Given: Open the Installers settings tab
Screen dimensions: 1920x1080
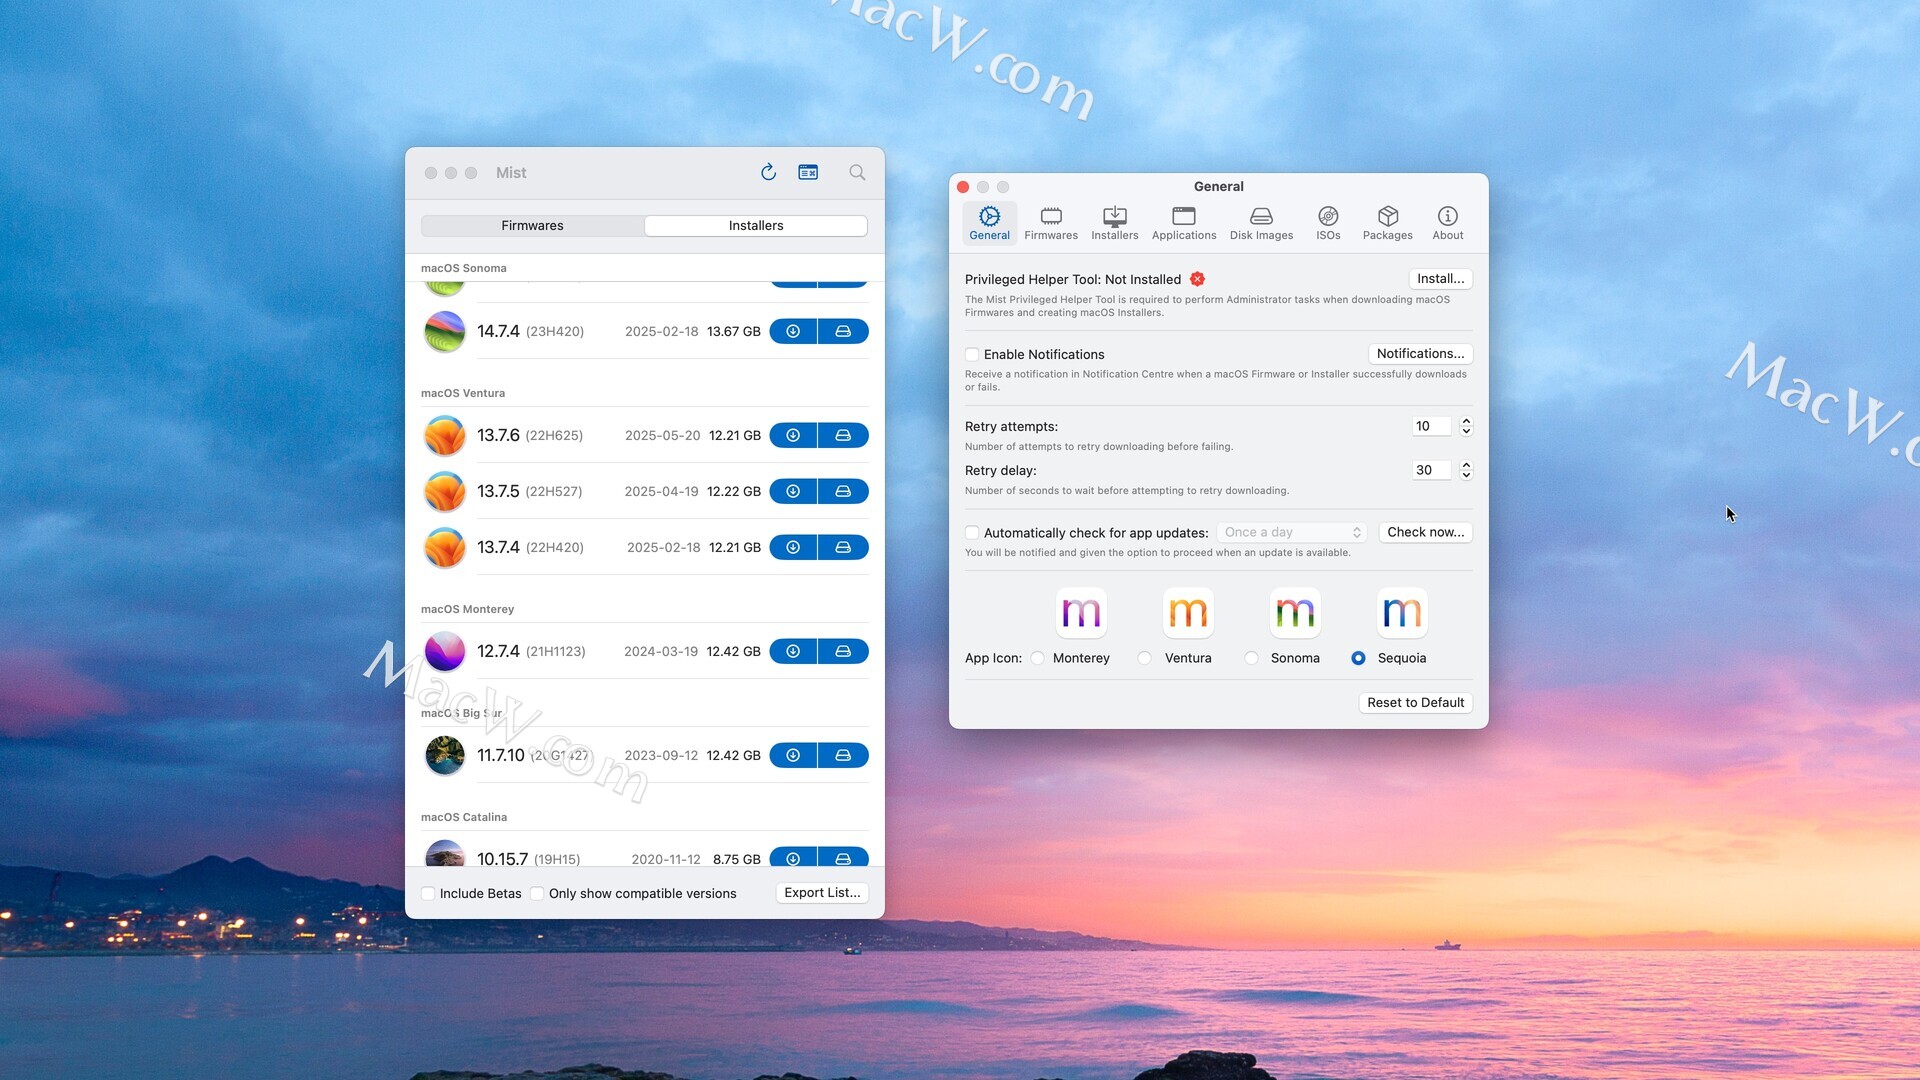Looking at the screenshot, I should 1114,223.
